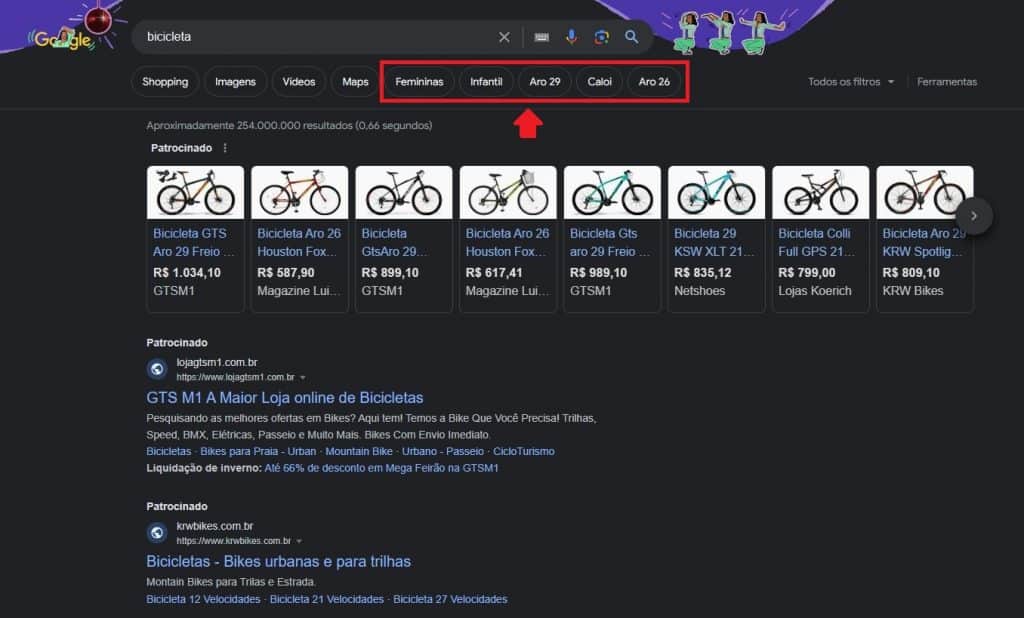Apply the Caloi filter chip
The width and height of the screenshot is (1024, 618).
click(x=599, y=82)
